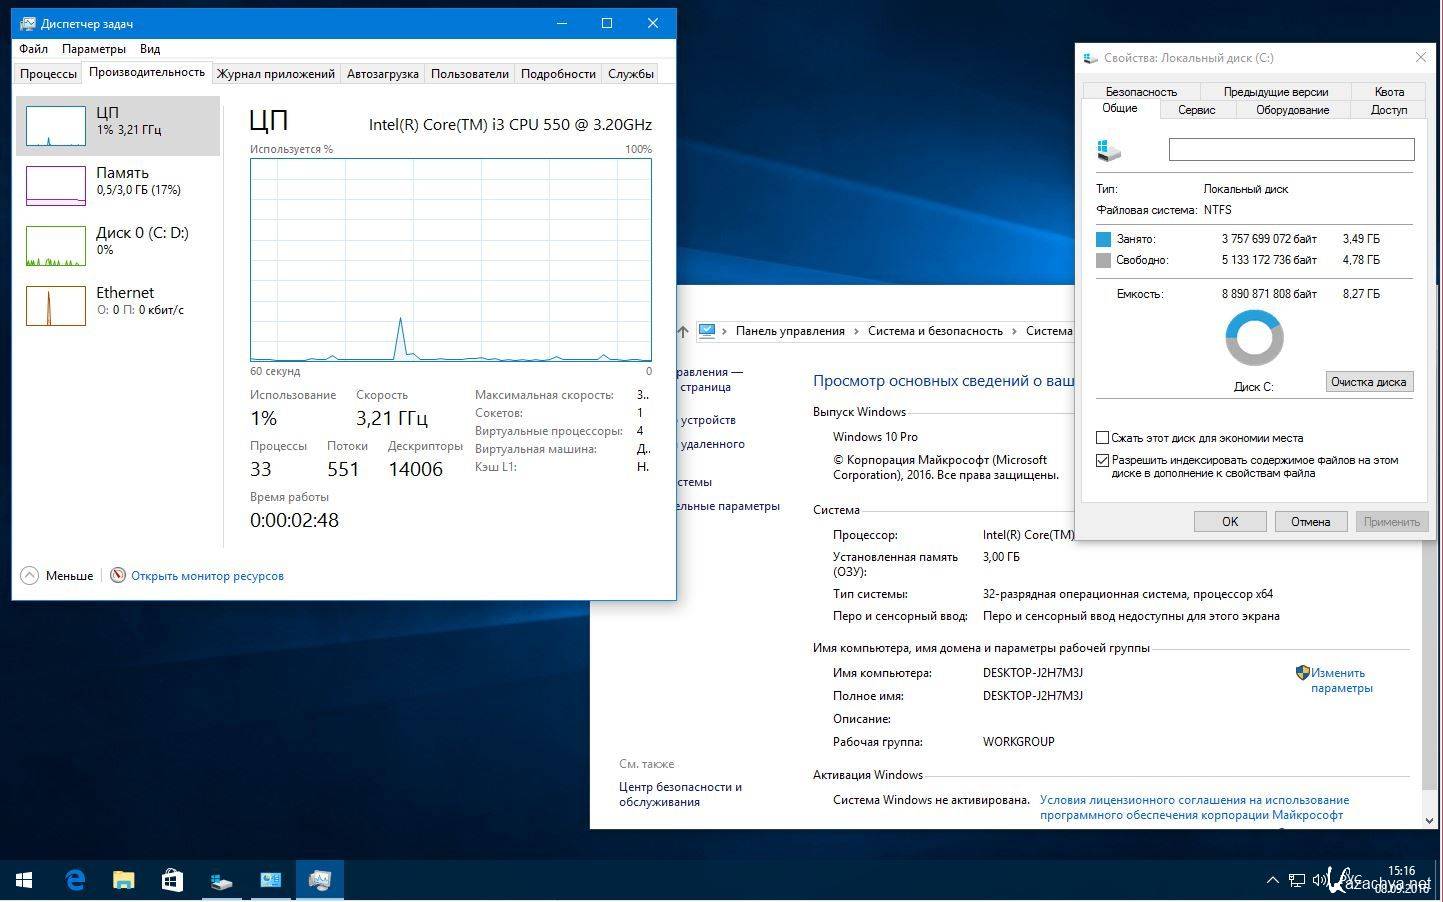The height and width of the screenshot is (902, 1443).
Task: Open the Параметры menu in Task Manager
Action: tap(93, 49)
